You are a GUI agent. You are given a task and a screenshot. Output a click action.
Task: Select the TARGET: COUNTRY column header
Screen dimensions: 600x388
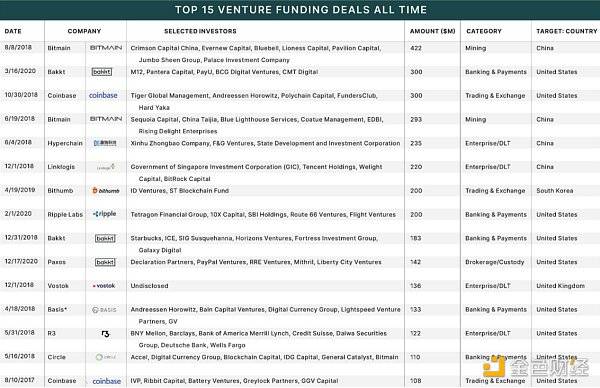click(566, 31)
